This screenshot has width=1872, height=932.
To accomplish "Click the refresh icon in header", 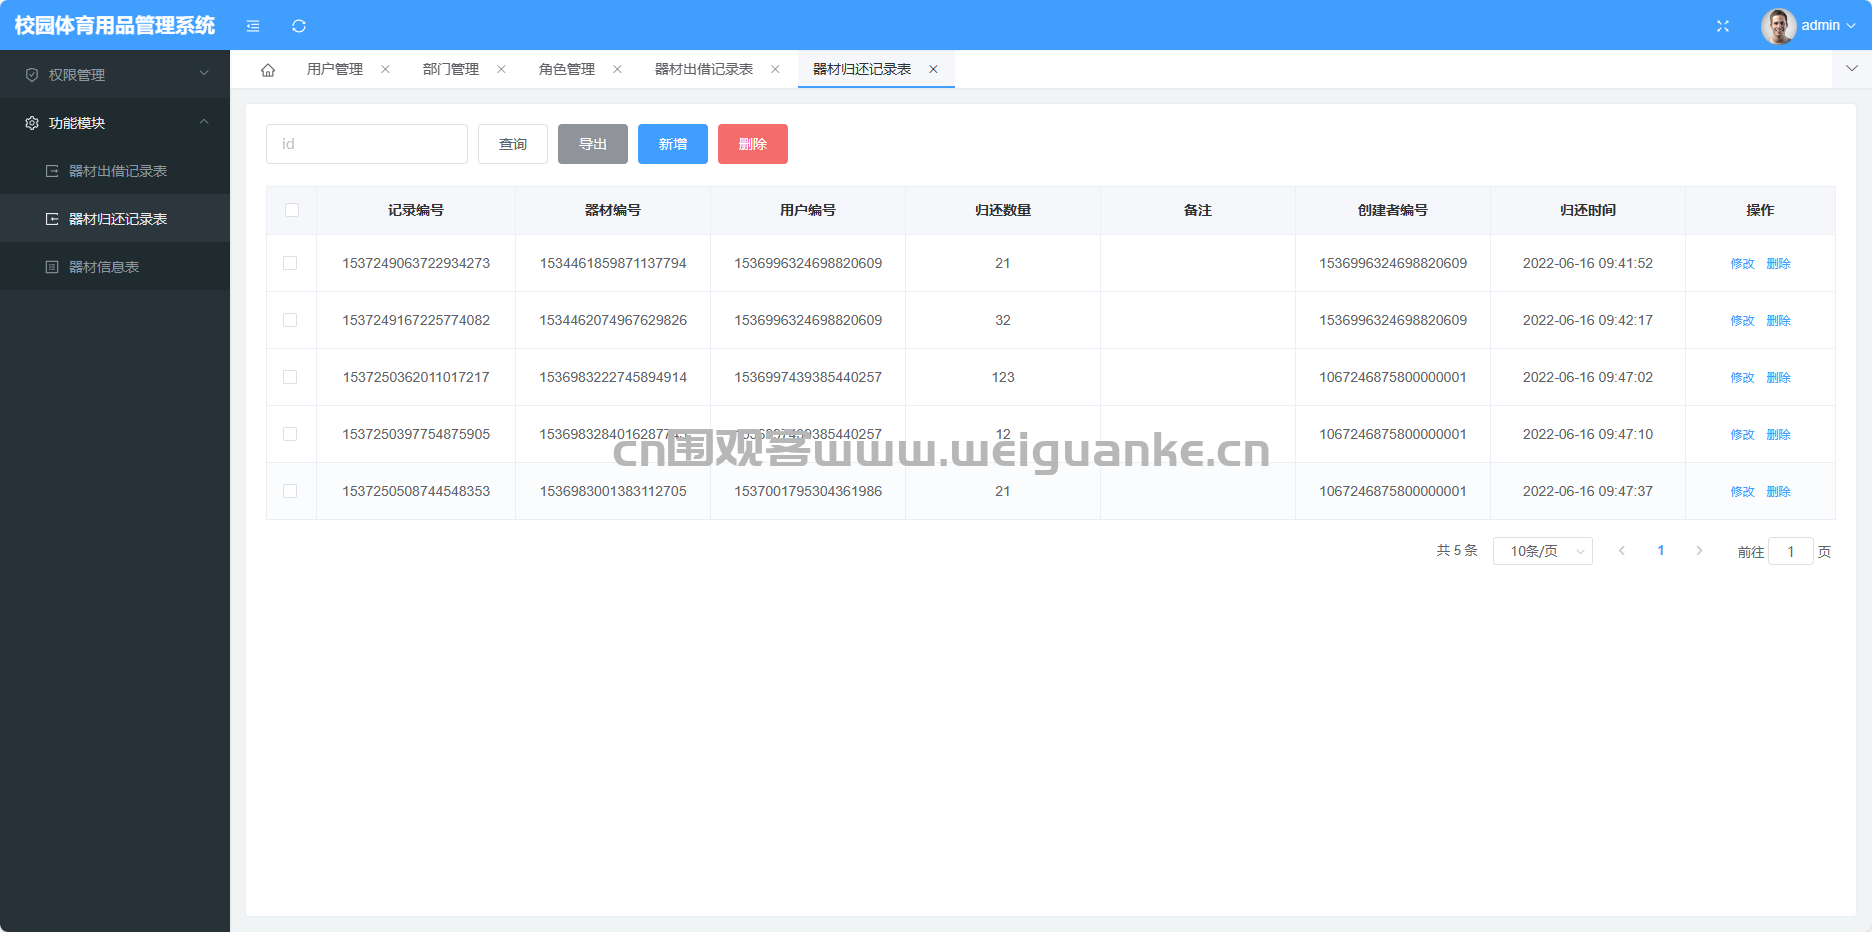I will [299, 26].
